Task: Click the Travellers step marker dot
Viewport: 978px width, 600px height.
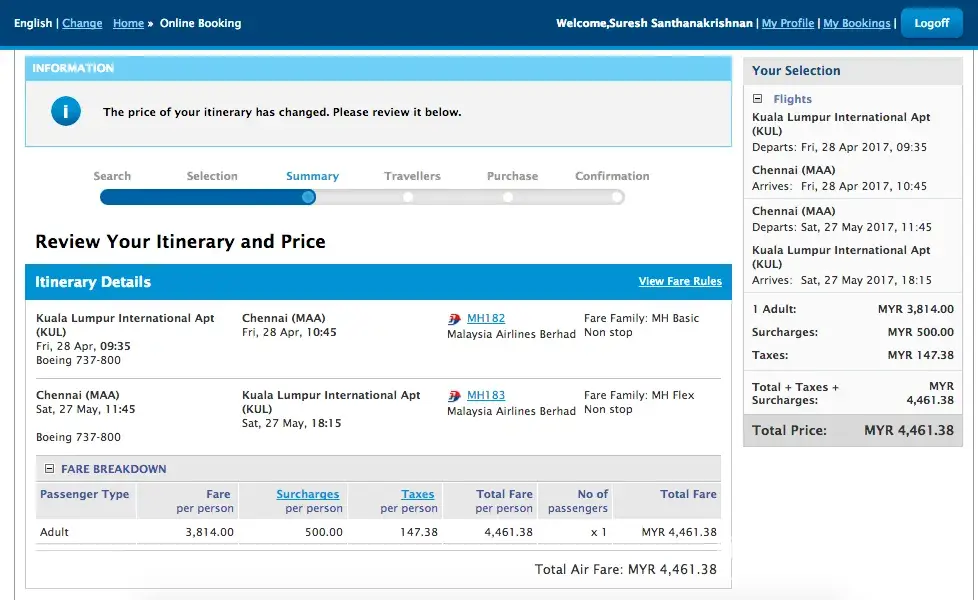Action: 408,197
